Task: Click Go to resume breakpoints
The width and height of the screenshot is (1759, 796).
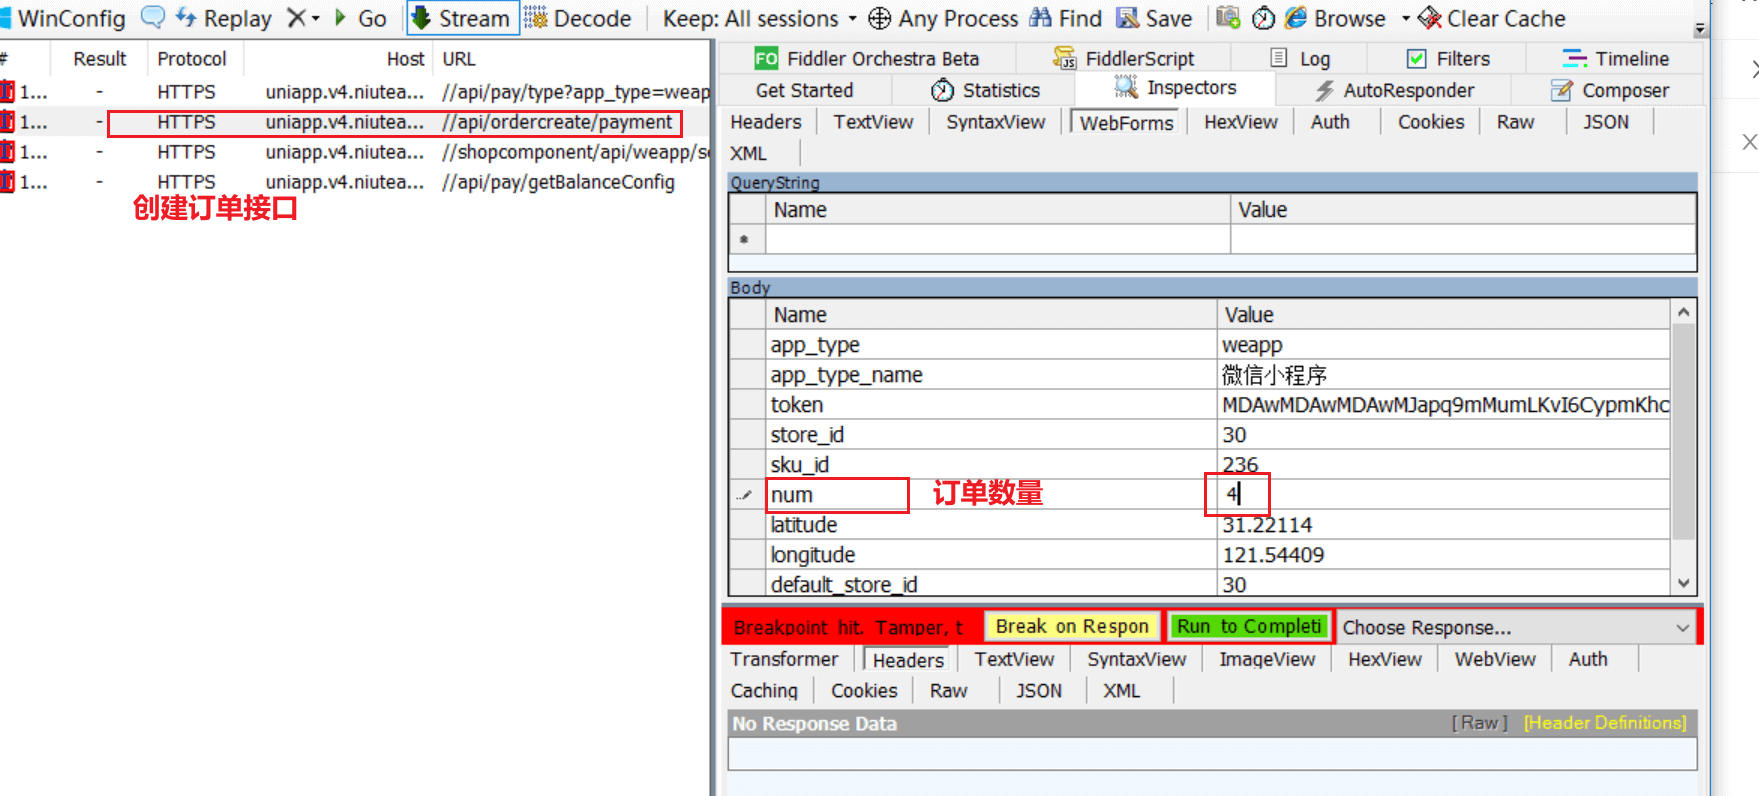Action: tap(360, 18)
